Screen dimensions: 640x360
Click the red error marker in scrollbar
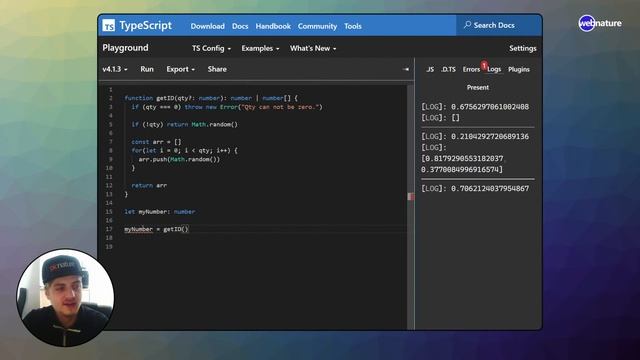tap(411, 197)
